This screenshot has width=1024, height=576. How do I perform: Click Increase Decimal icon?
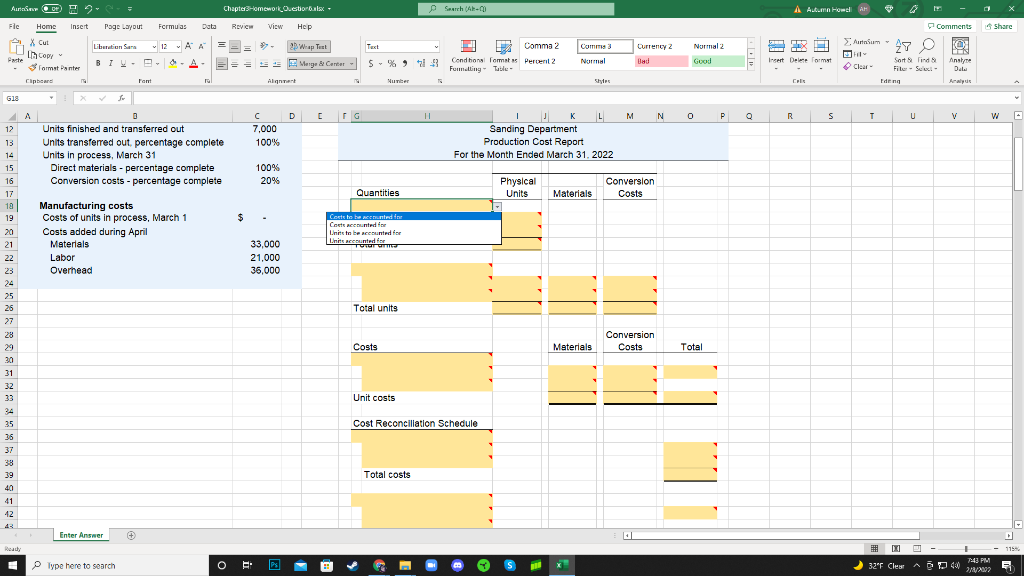coord(421,63)
